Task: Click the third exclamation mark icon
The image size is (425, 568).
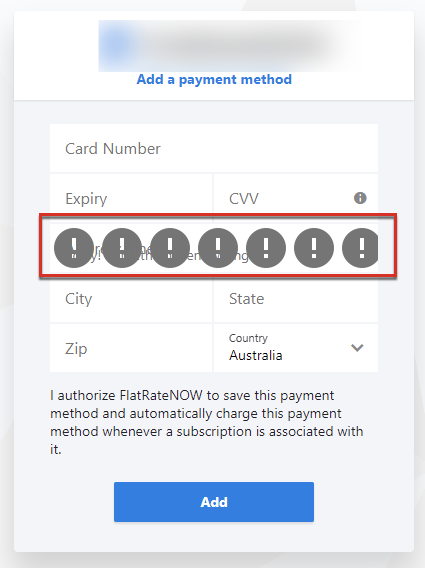Action: point(170,248)
